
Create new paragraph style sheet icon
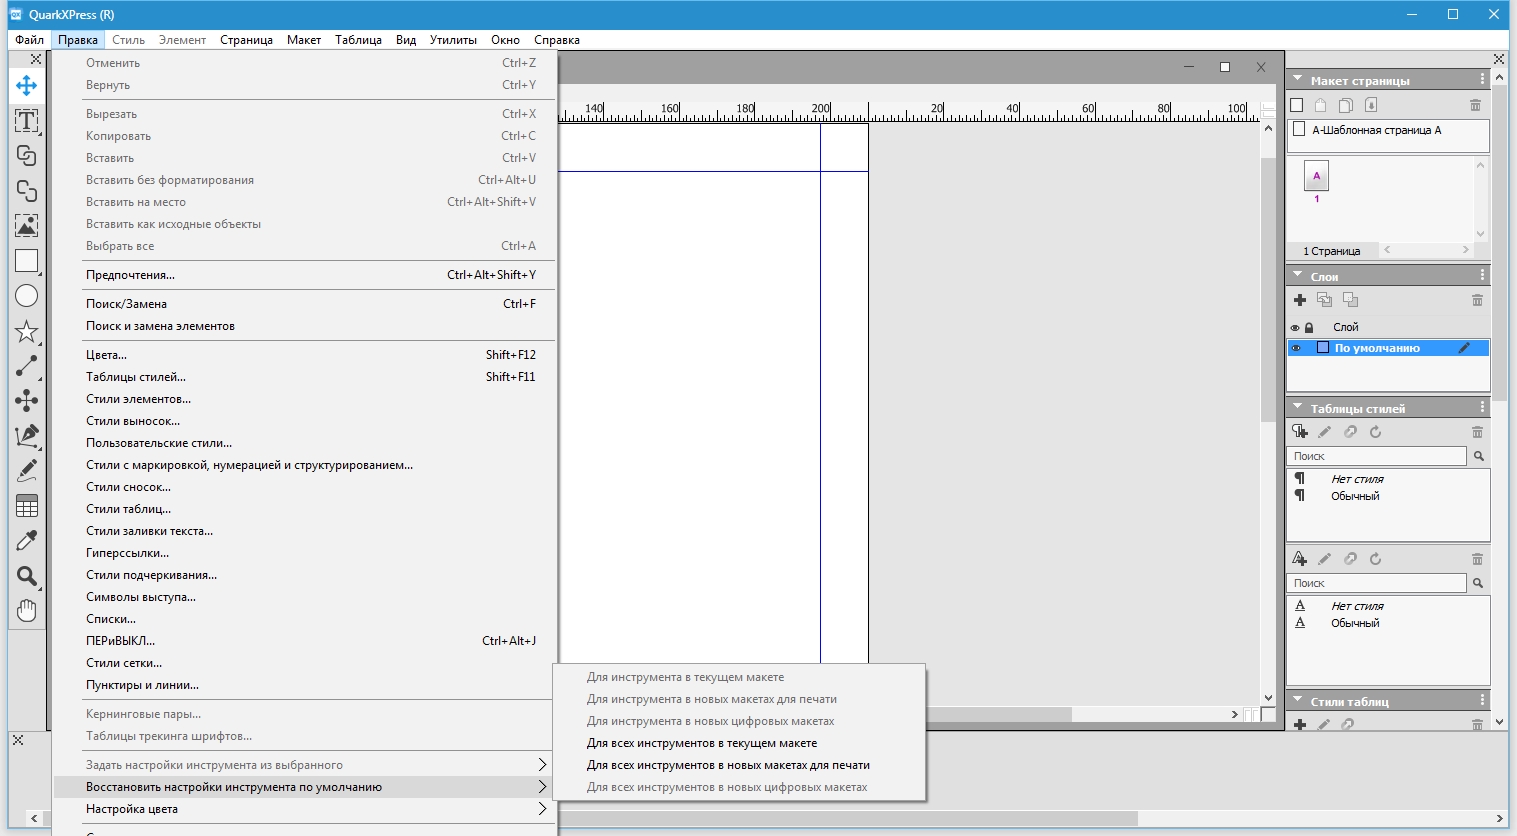coord(1300,432)
